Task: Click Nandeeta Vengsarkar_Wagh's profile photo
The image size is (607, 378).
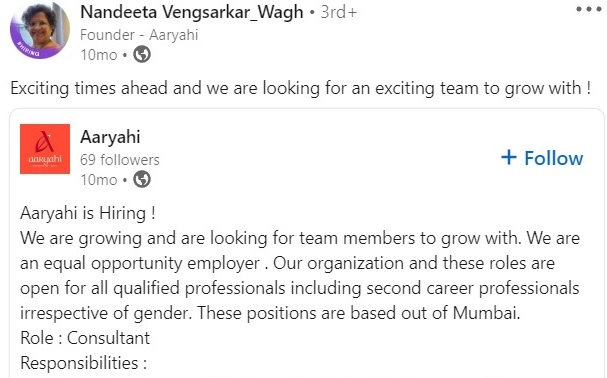Action: (x=40, y=30)
